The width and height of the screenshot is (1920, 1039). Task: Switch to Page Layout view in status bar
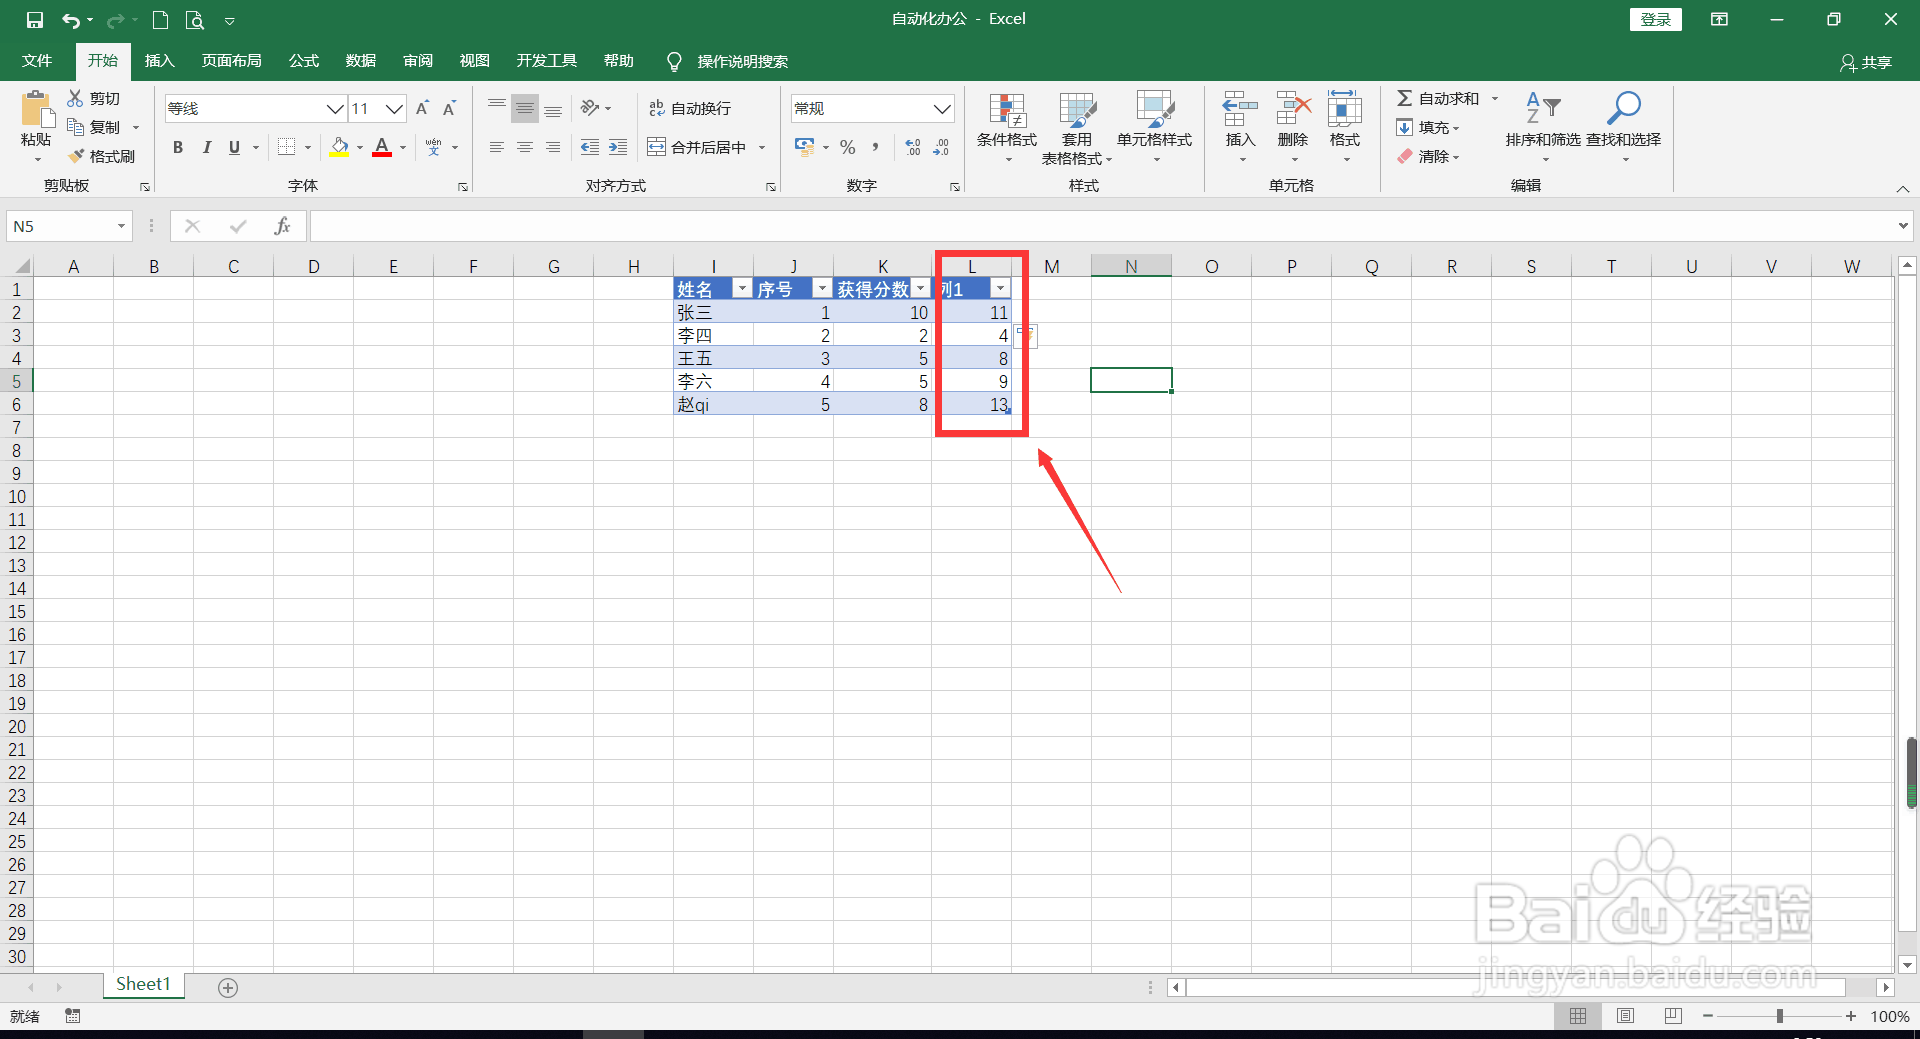click(x=1626, y=1016)
